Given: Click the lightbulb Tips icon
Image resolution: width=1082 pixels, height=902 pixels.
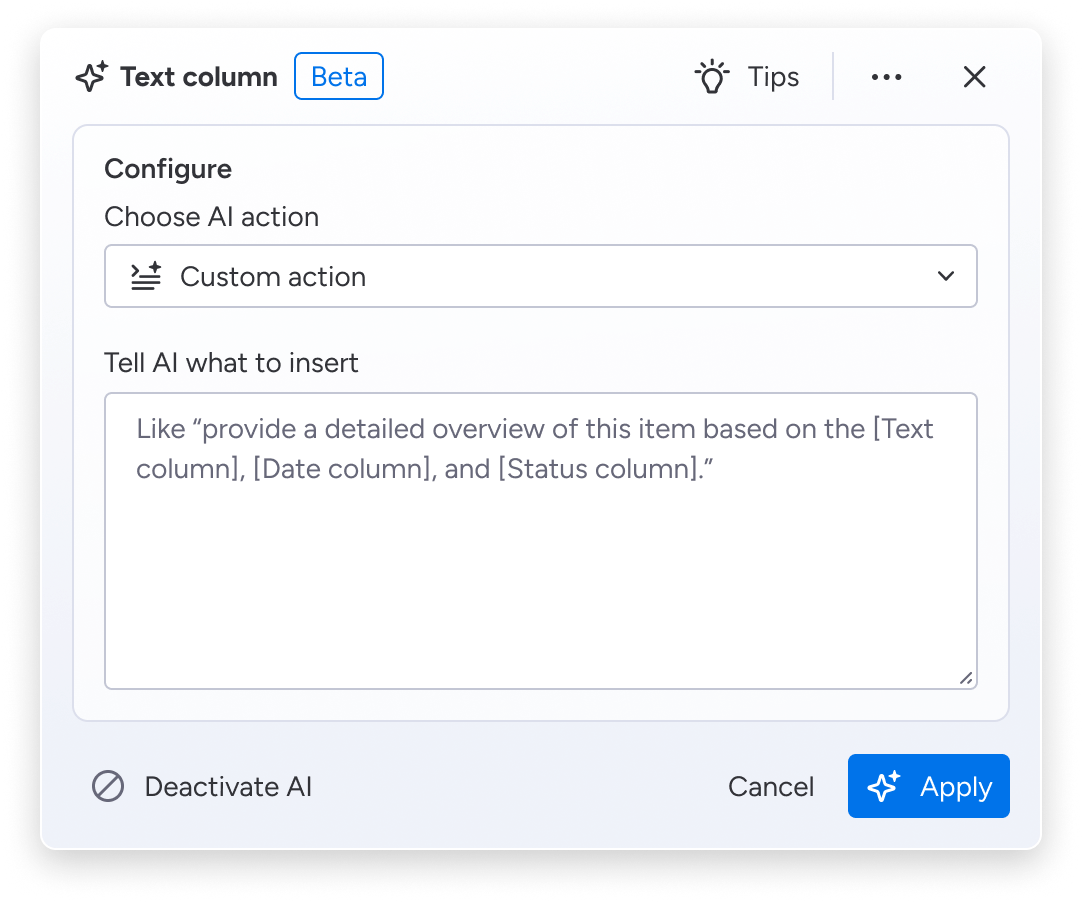Looking at the screenshot, I should click(711, 77).
